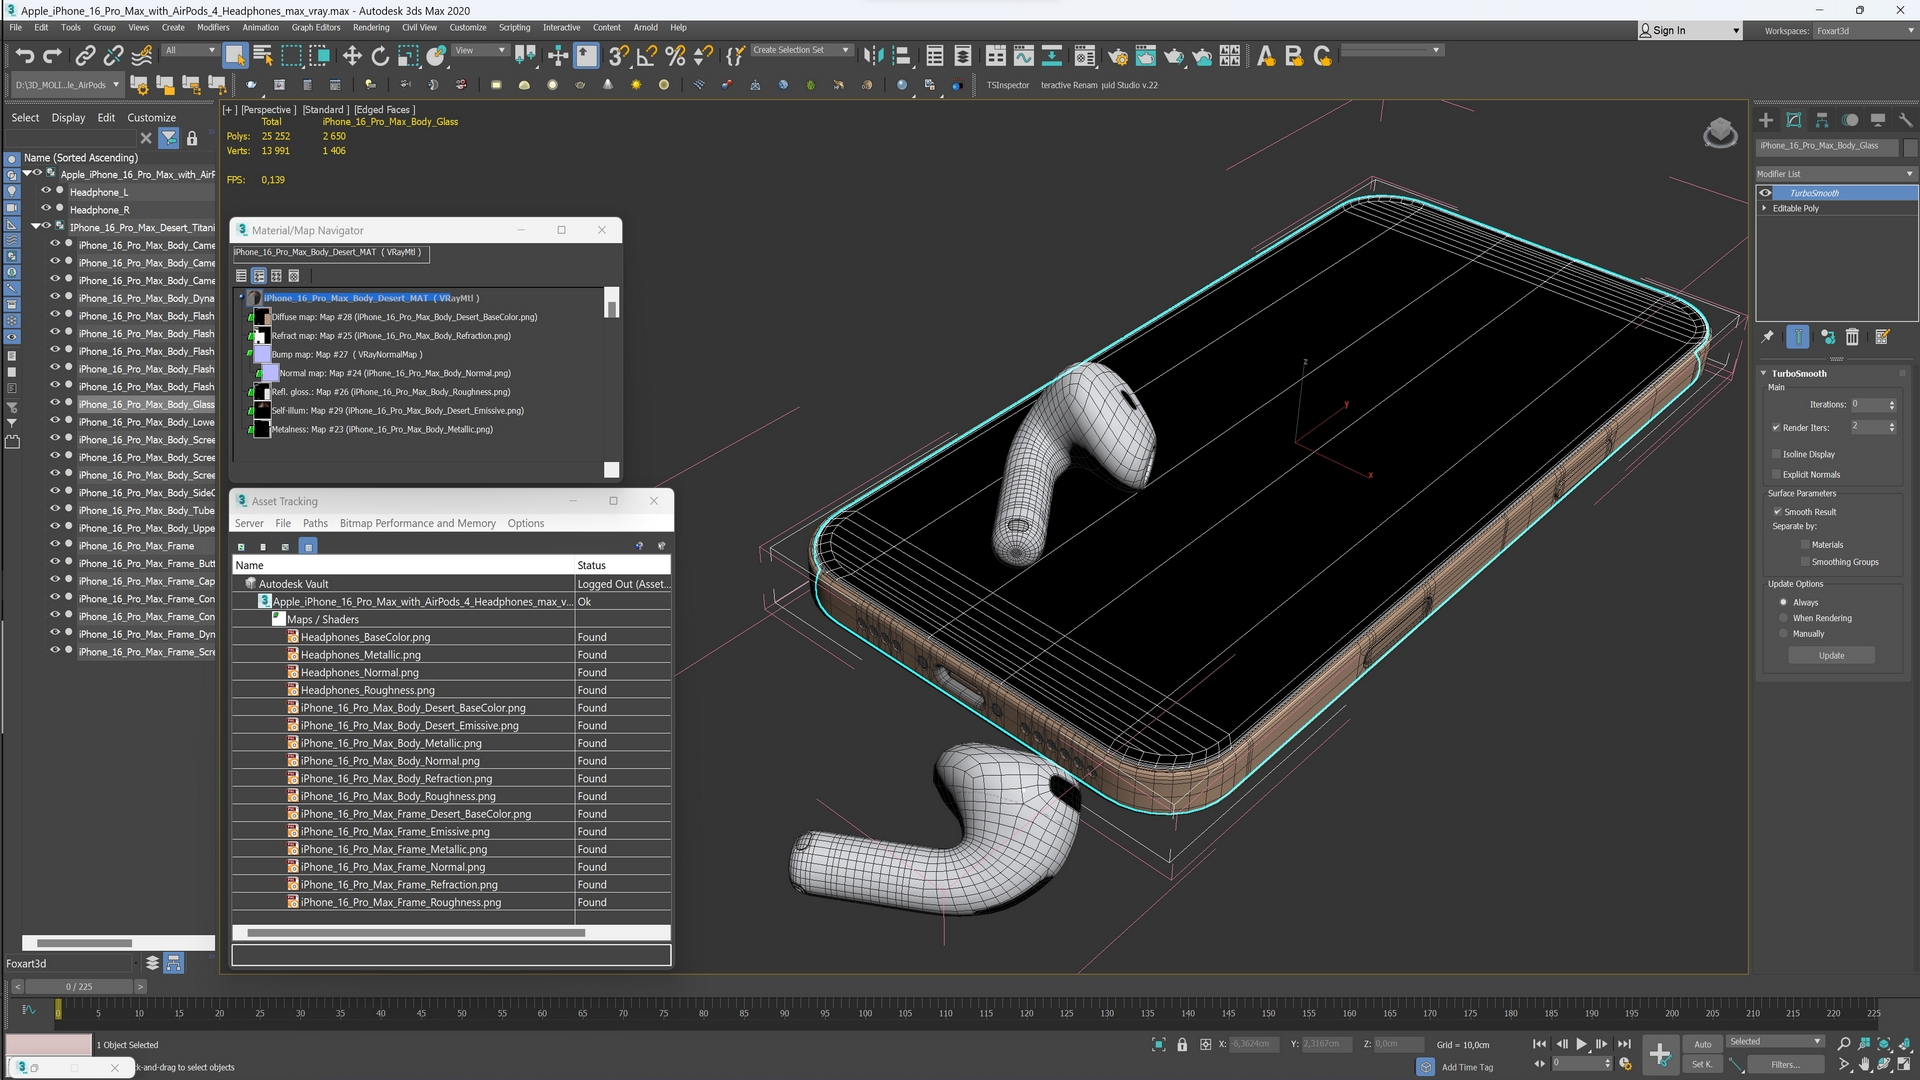This screenshot has width=1920, height=1080.
Task: Collapse the Apple_iPhone_16_Pro_Max_with_AirPods tree node
Action: click(27, 174)
